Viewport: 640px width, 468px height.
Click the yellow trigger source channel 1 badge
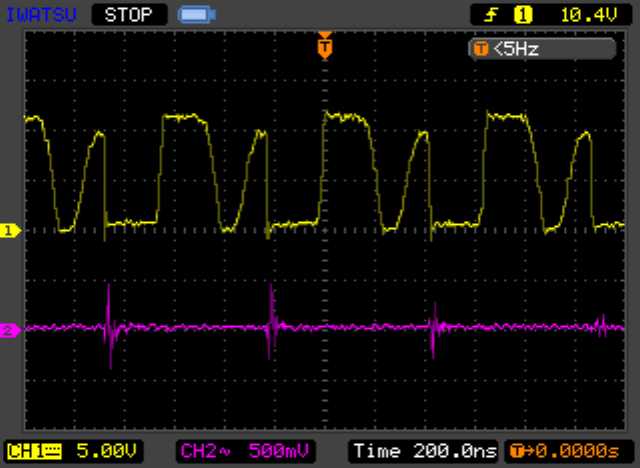(523, 16)
